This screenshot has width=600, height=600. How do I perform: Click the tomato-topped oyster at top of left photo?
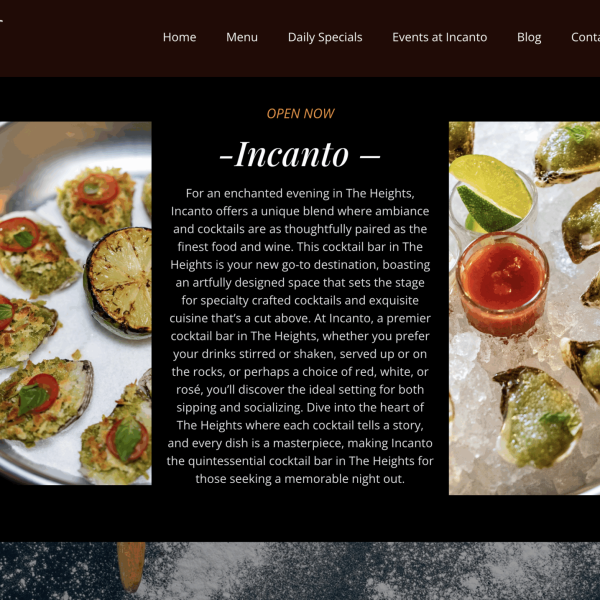(x=96, y=203)
